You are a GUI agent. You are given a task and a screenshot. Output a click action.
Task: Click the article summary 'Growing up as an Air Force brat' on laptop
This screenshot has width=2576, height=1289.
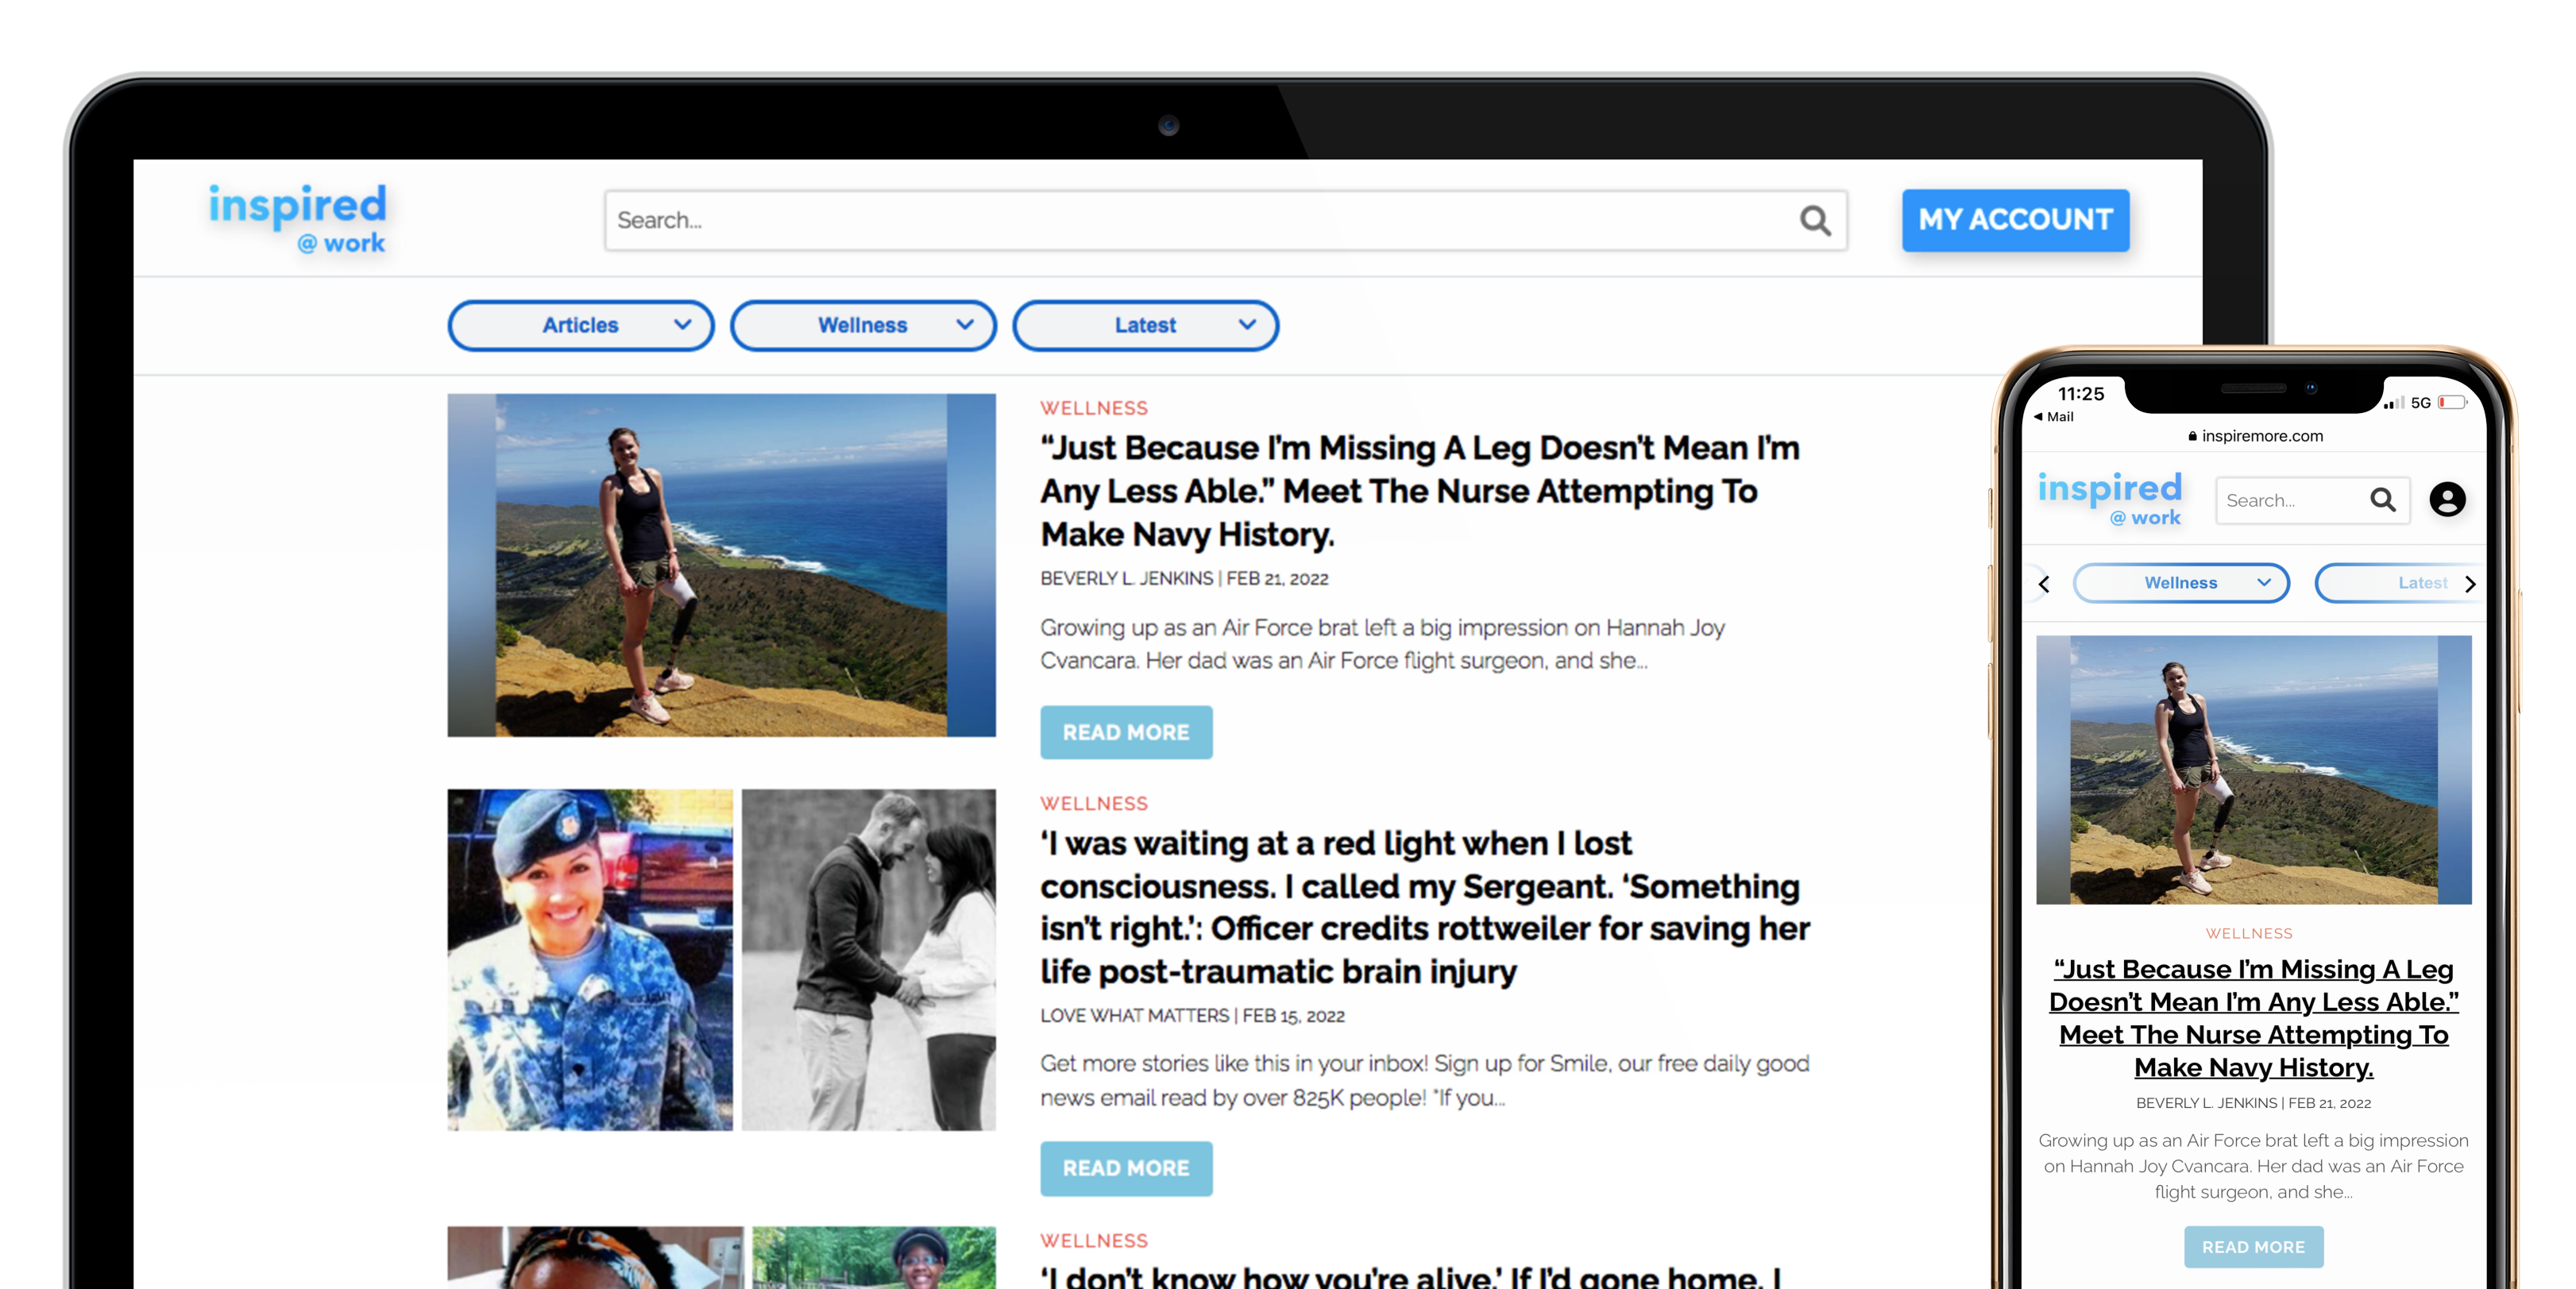[x=1382, y=644]
